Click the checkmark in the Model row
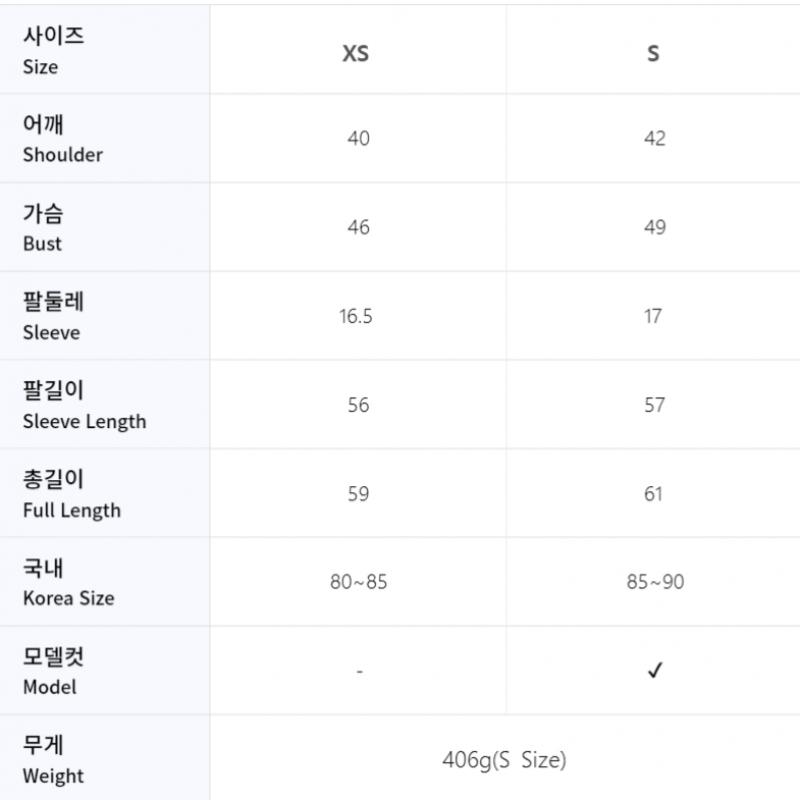The image size is (800, 800). click(x=654, y=671)
